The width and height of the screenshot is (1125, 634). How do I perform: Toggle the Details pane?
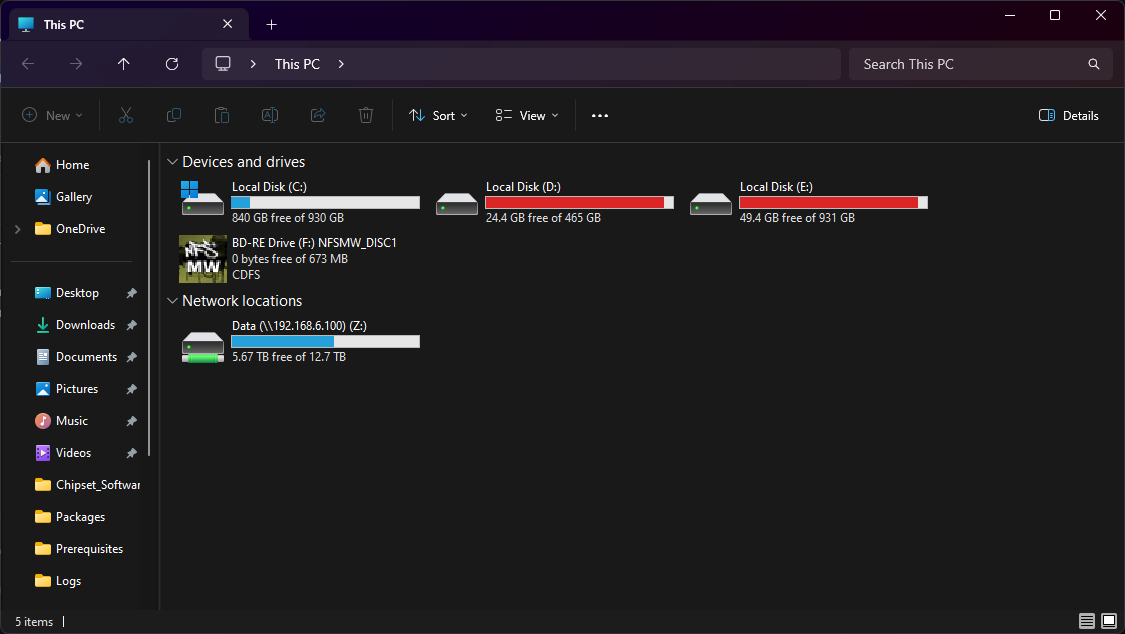click(x=1068, y=115)
